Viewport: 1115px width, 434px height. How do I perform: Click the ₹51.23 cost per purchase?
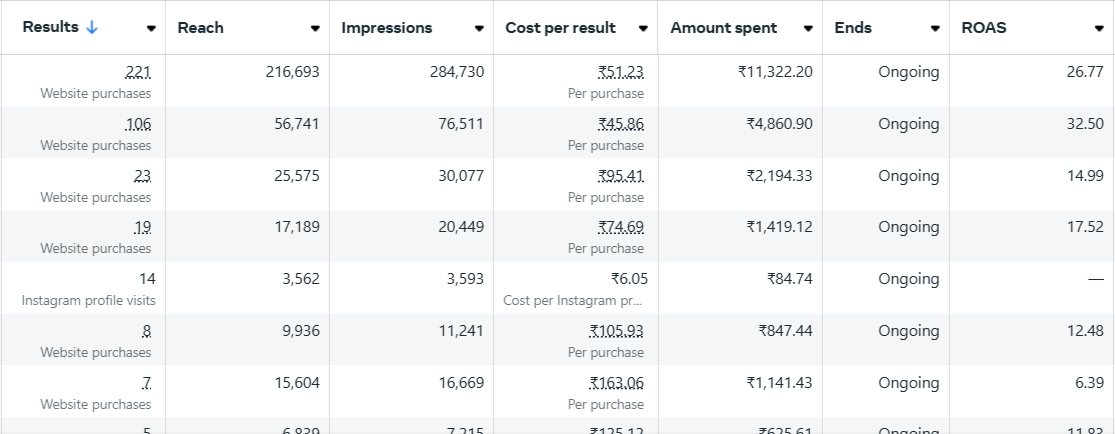tap(620, 72)
